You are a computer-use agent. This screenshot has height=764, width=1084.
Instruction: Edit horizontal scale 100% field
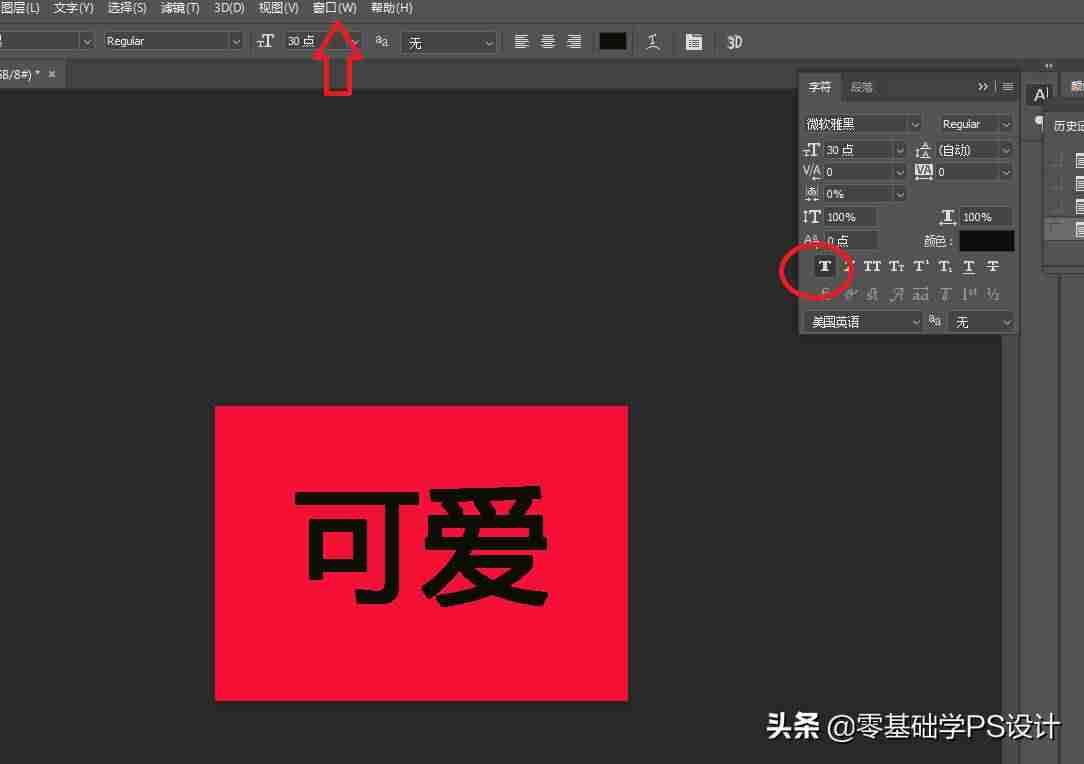[986, 217]
